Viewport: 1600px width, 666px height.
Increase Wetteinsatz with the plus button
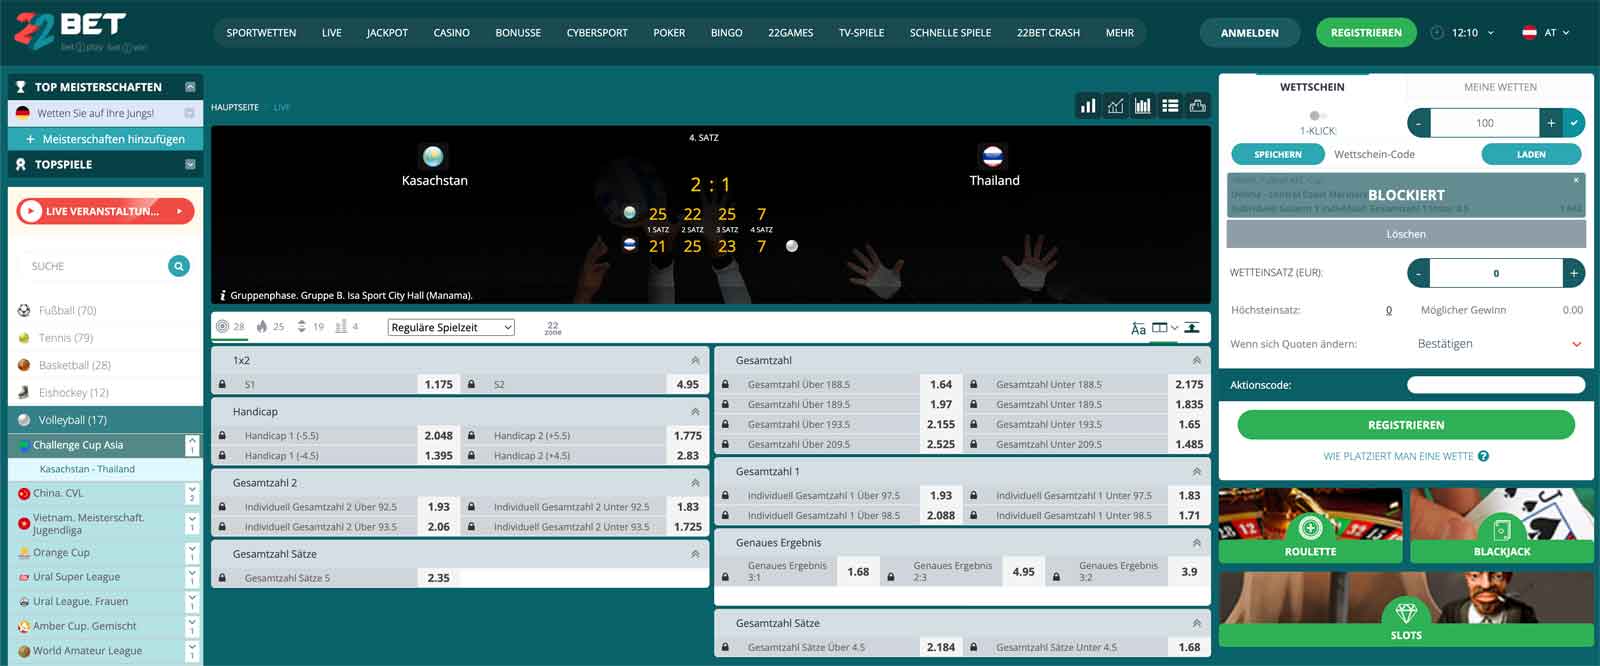1574,273
